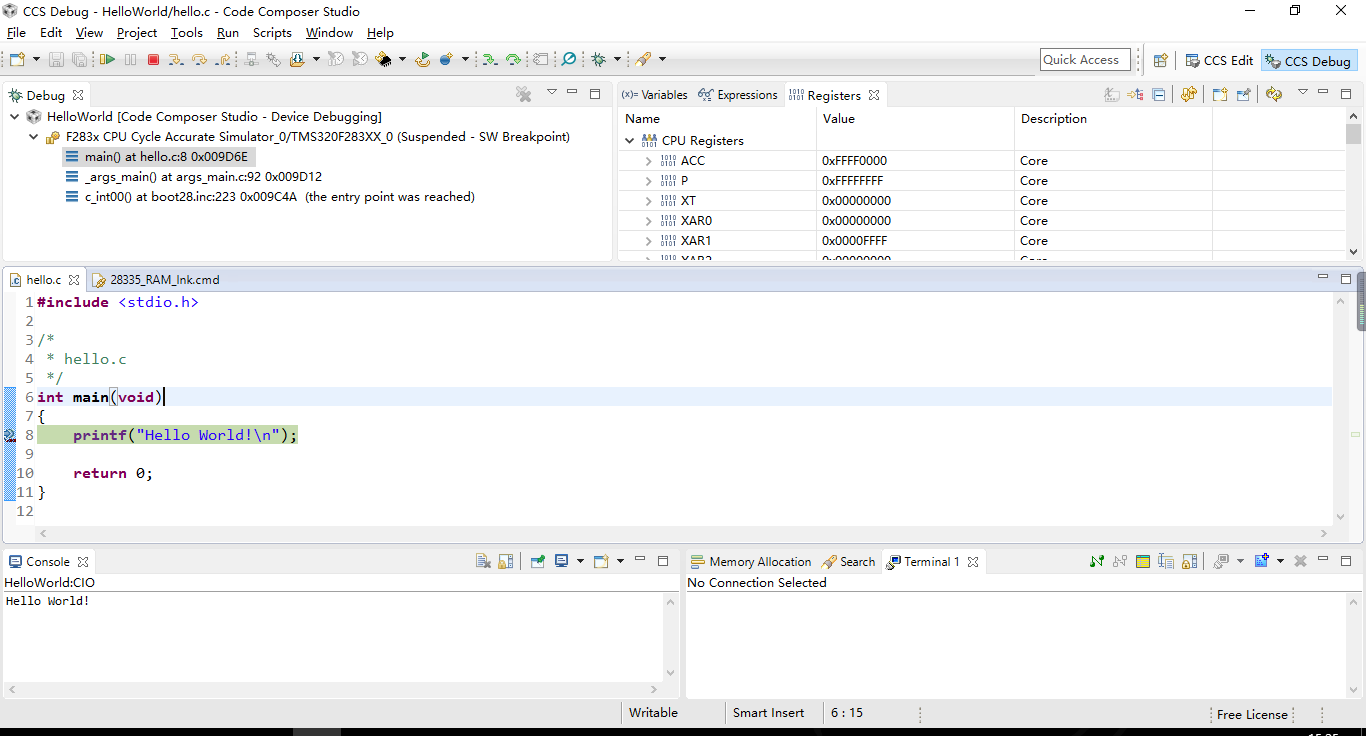Click the magnifier Search toolbar icon
This screenshot has height=736, width=1366.
pyautogui.click(x=568, y=60)
